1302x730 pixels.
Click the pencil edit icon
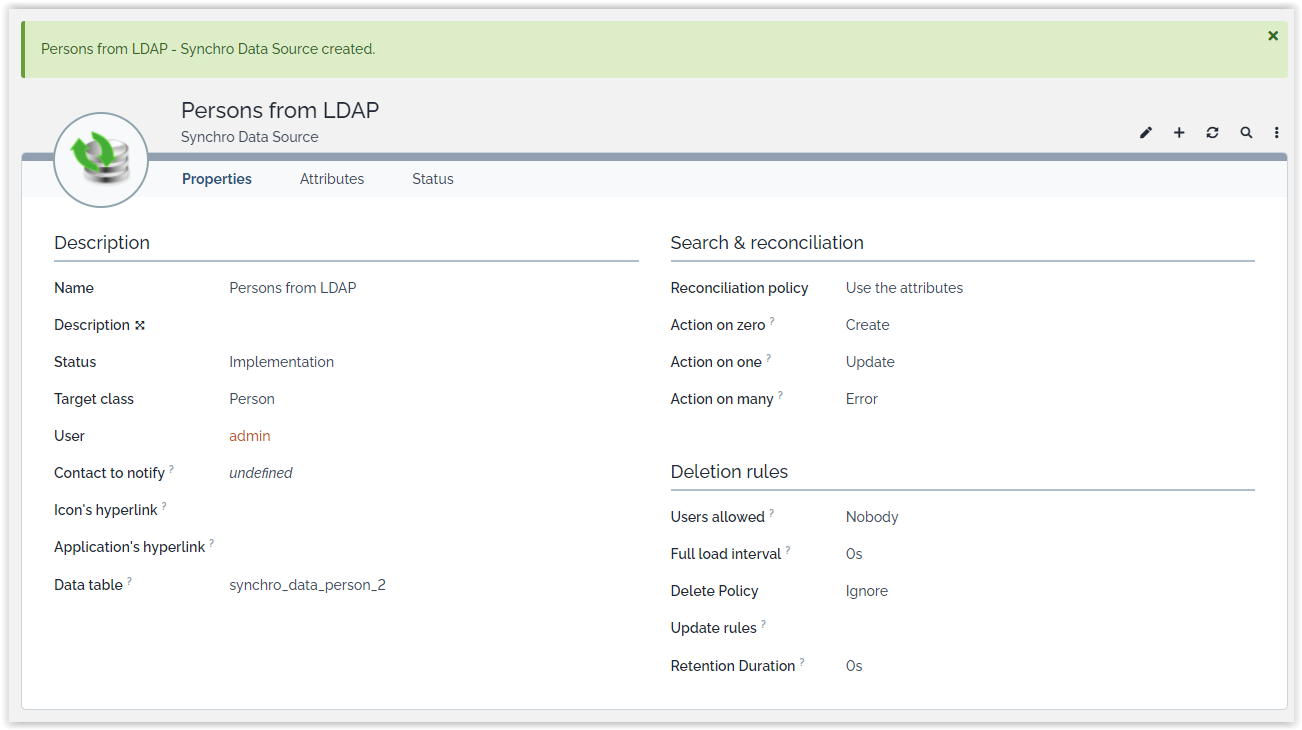1146,133
